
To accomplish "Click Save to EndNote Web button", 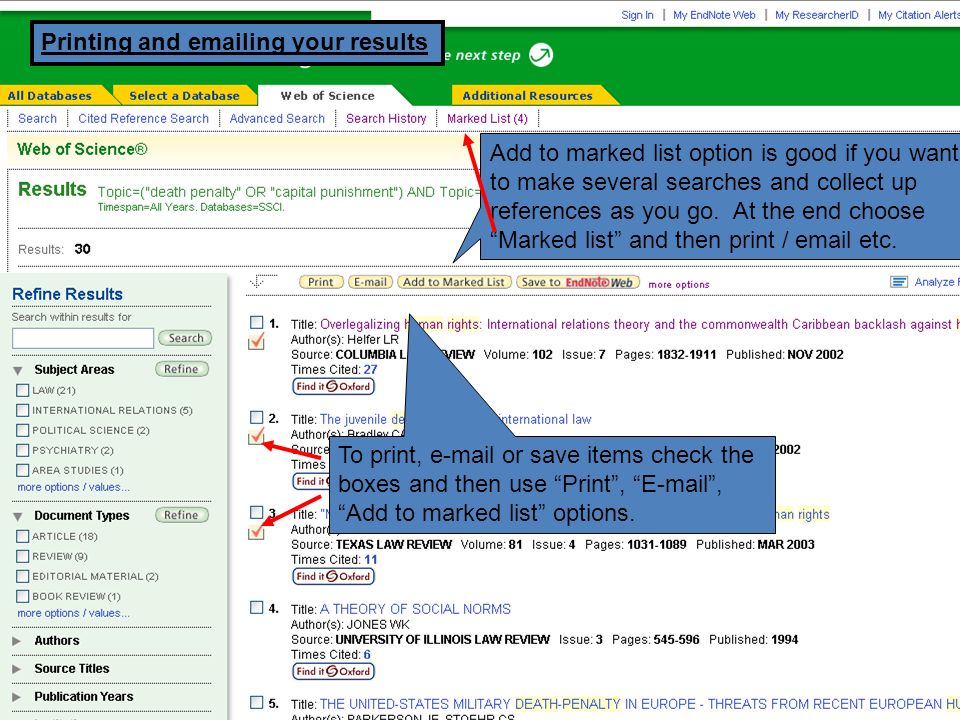I will pos(578,282).
